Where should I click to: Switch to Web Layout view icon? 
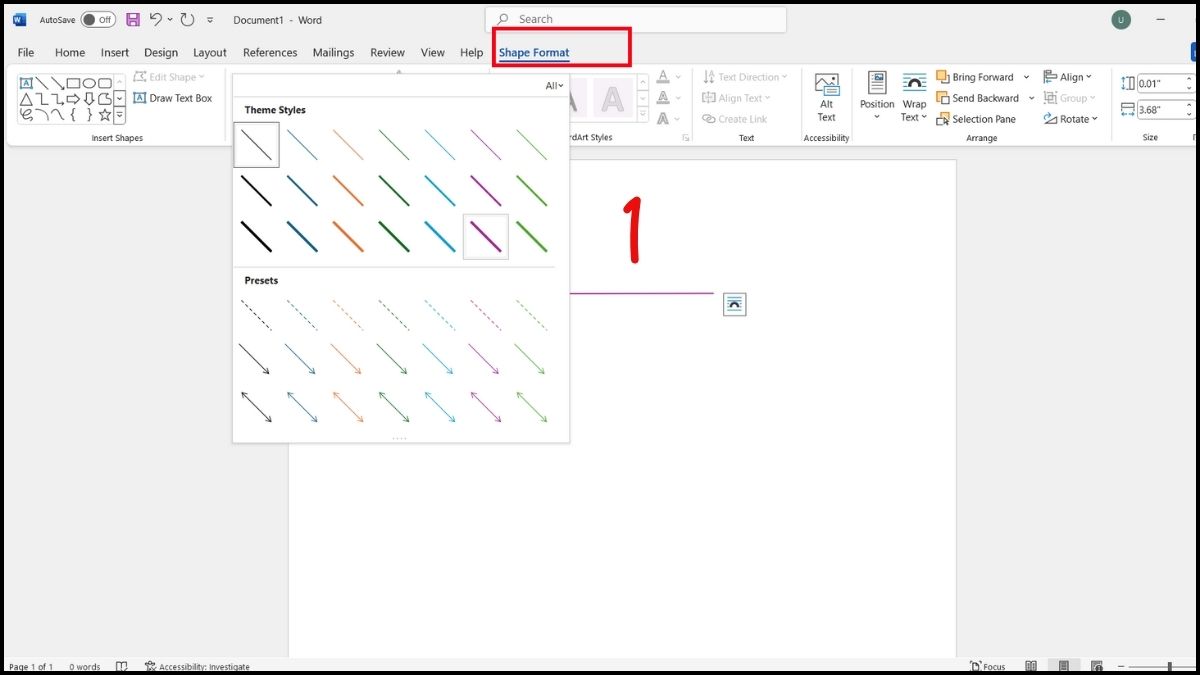click(1097, 667)
